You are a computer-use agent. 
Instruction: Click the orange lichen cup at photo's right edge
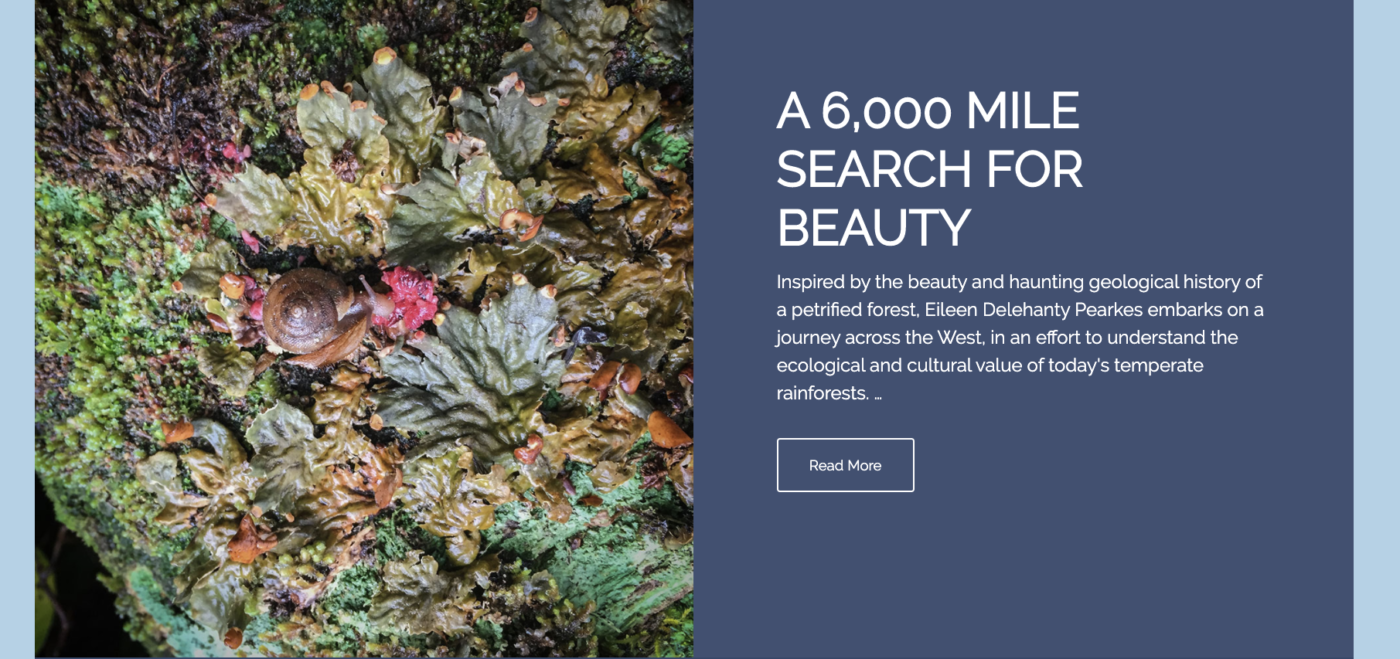coord(667,430)
